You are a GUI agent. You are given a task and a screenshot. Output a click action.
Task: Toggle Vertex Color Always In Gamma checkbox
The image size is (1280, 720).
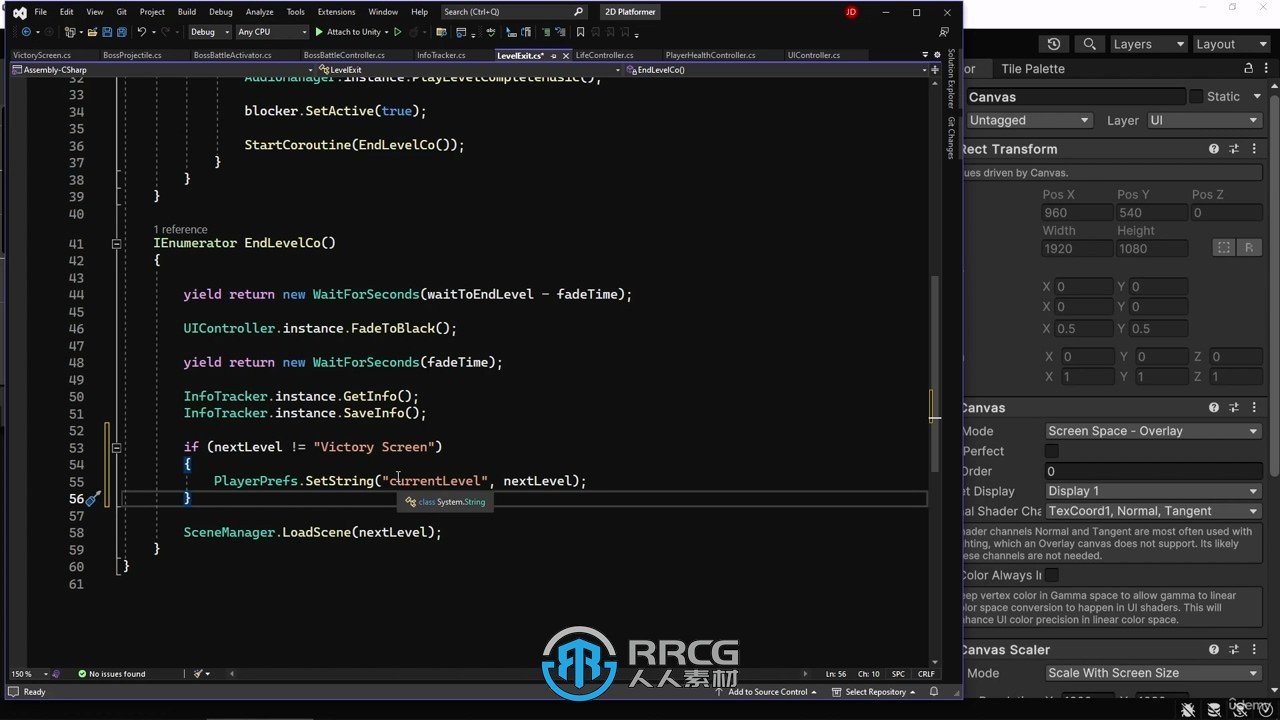tap(1052, 575)
